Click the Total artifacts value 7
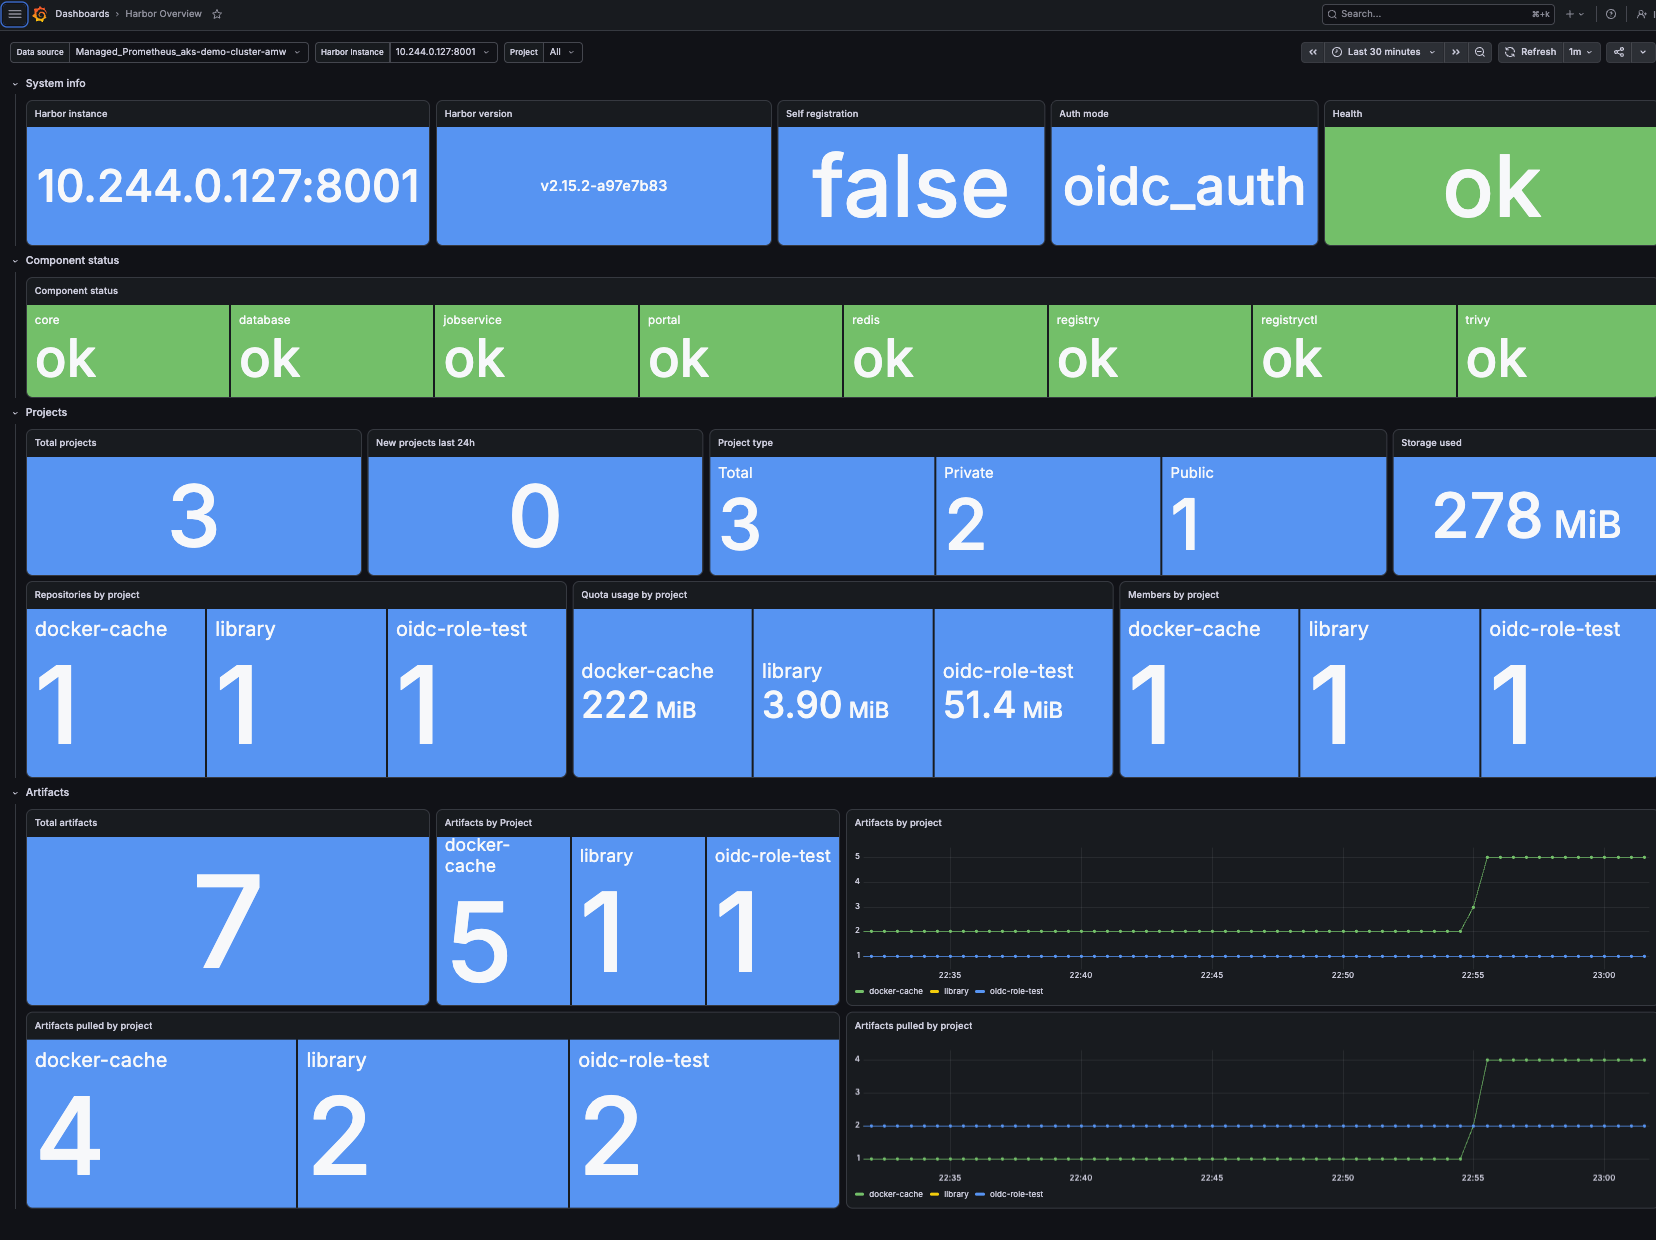This screenshot has width=1656, height=1240. [x=228, y=921]
